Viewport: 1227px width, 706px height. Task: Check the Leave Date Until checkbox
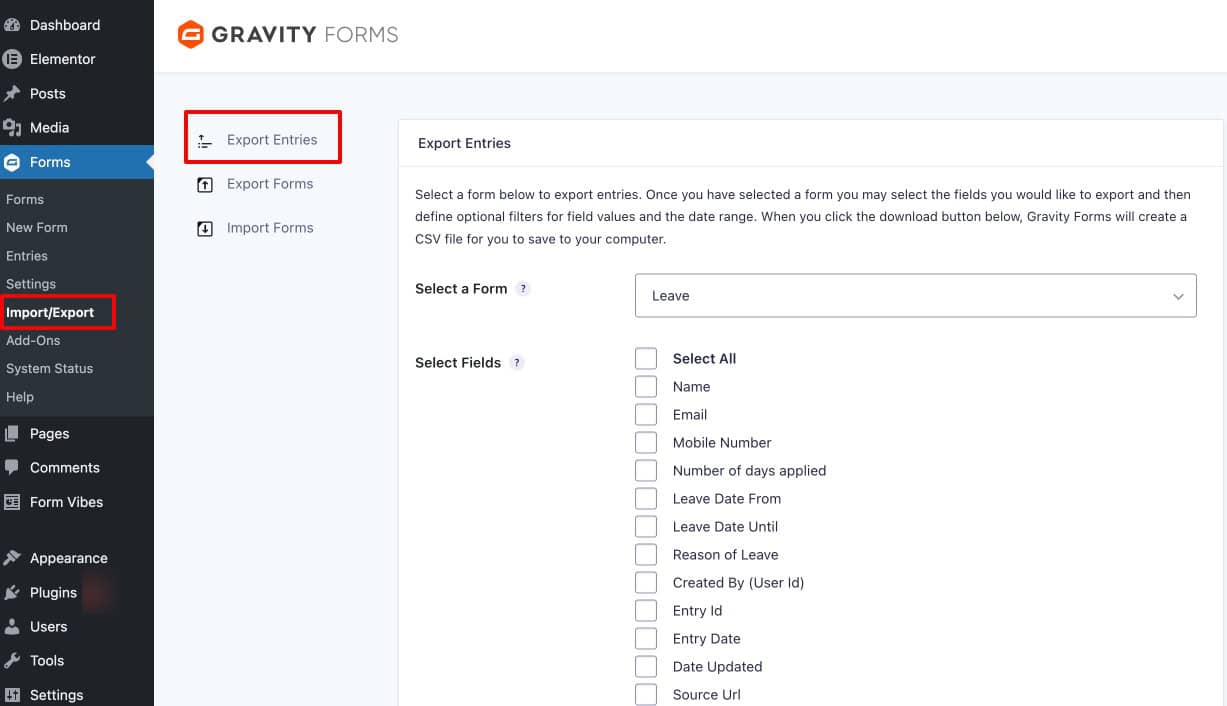tap(646, 526)
